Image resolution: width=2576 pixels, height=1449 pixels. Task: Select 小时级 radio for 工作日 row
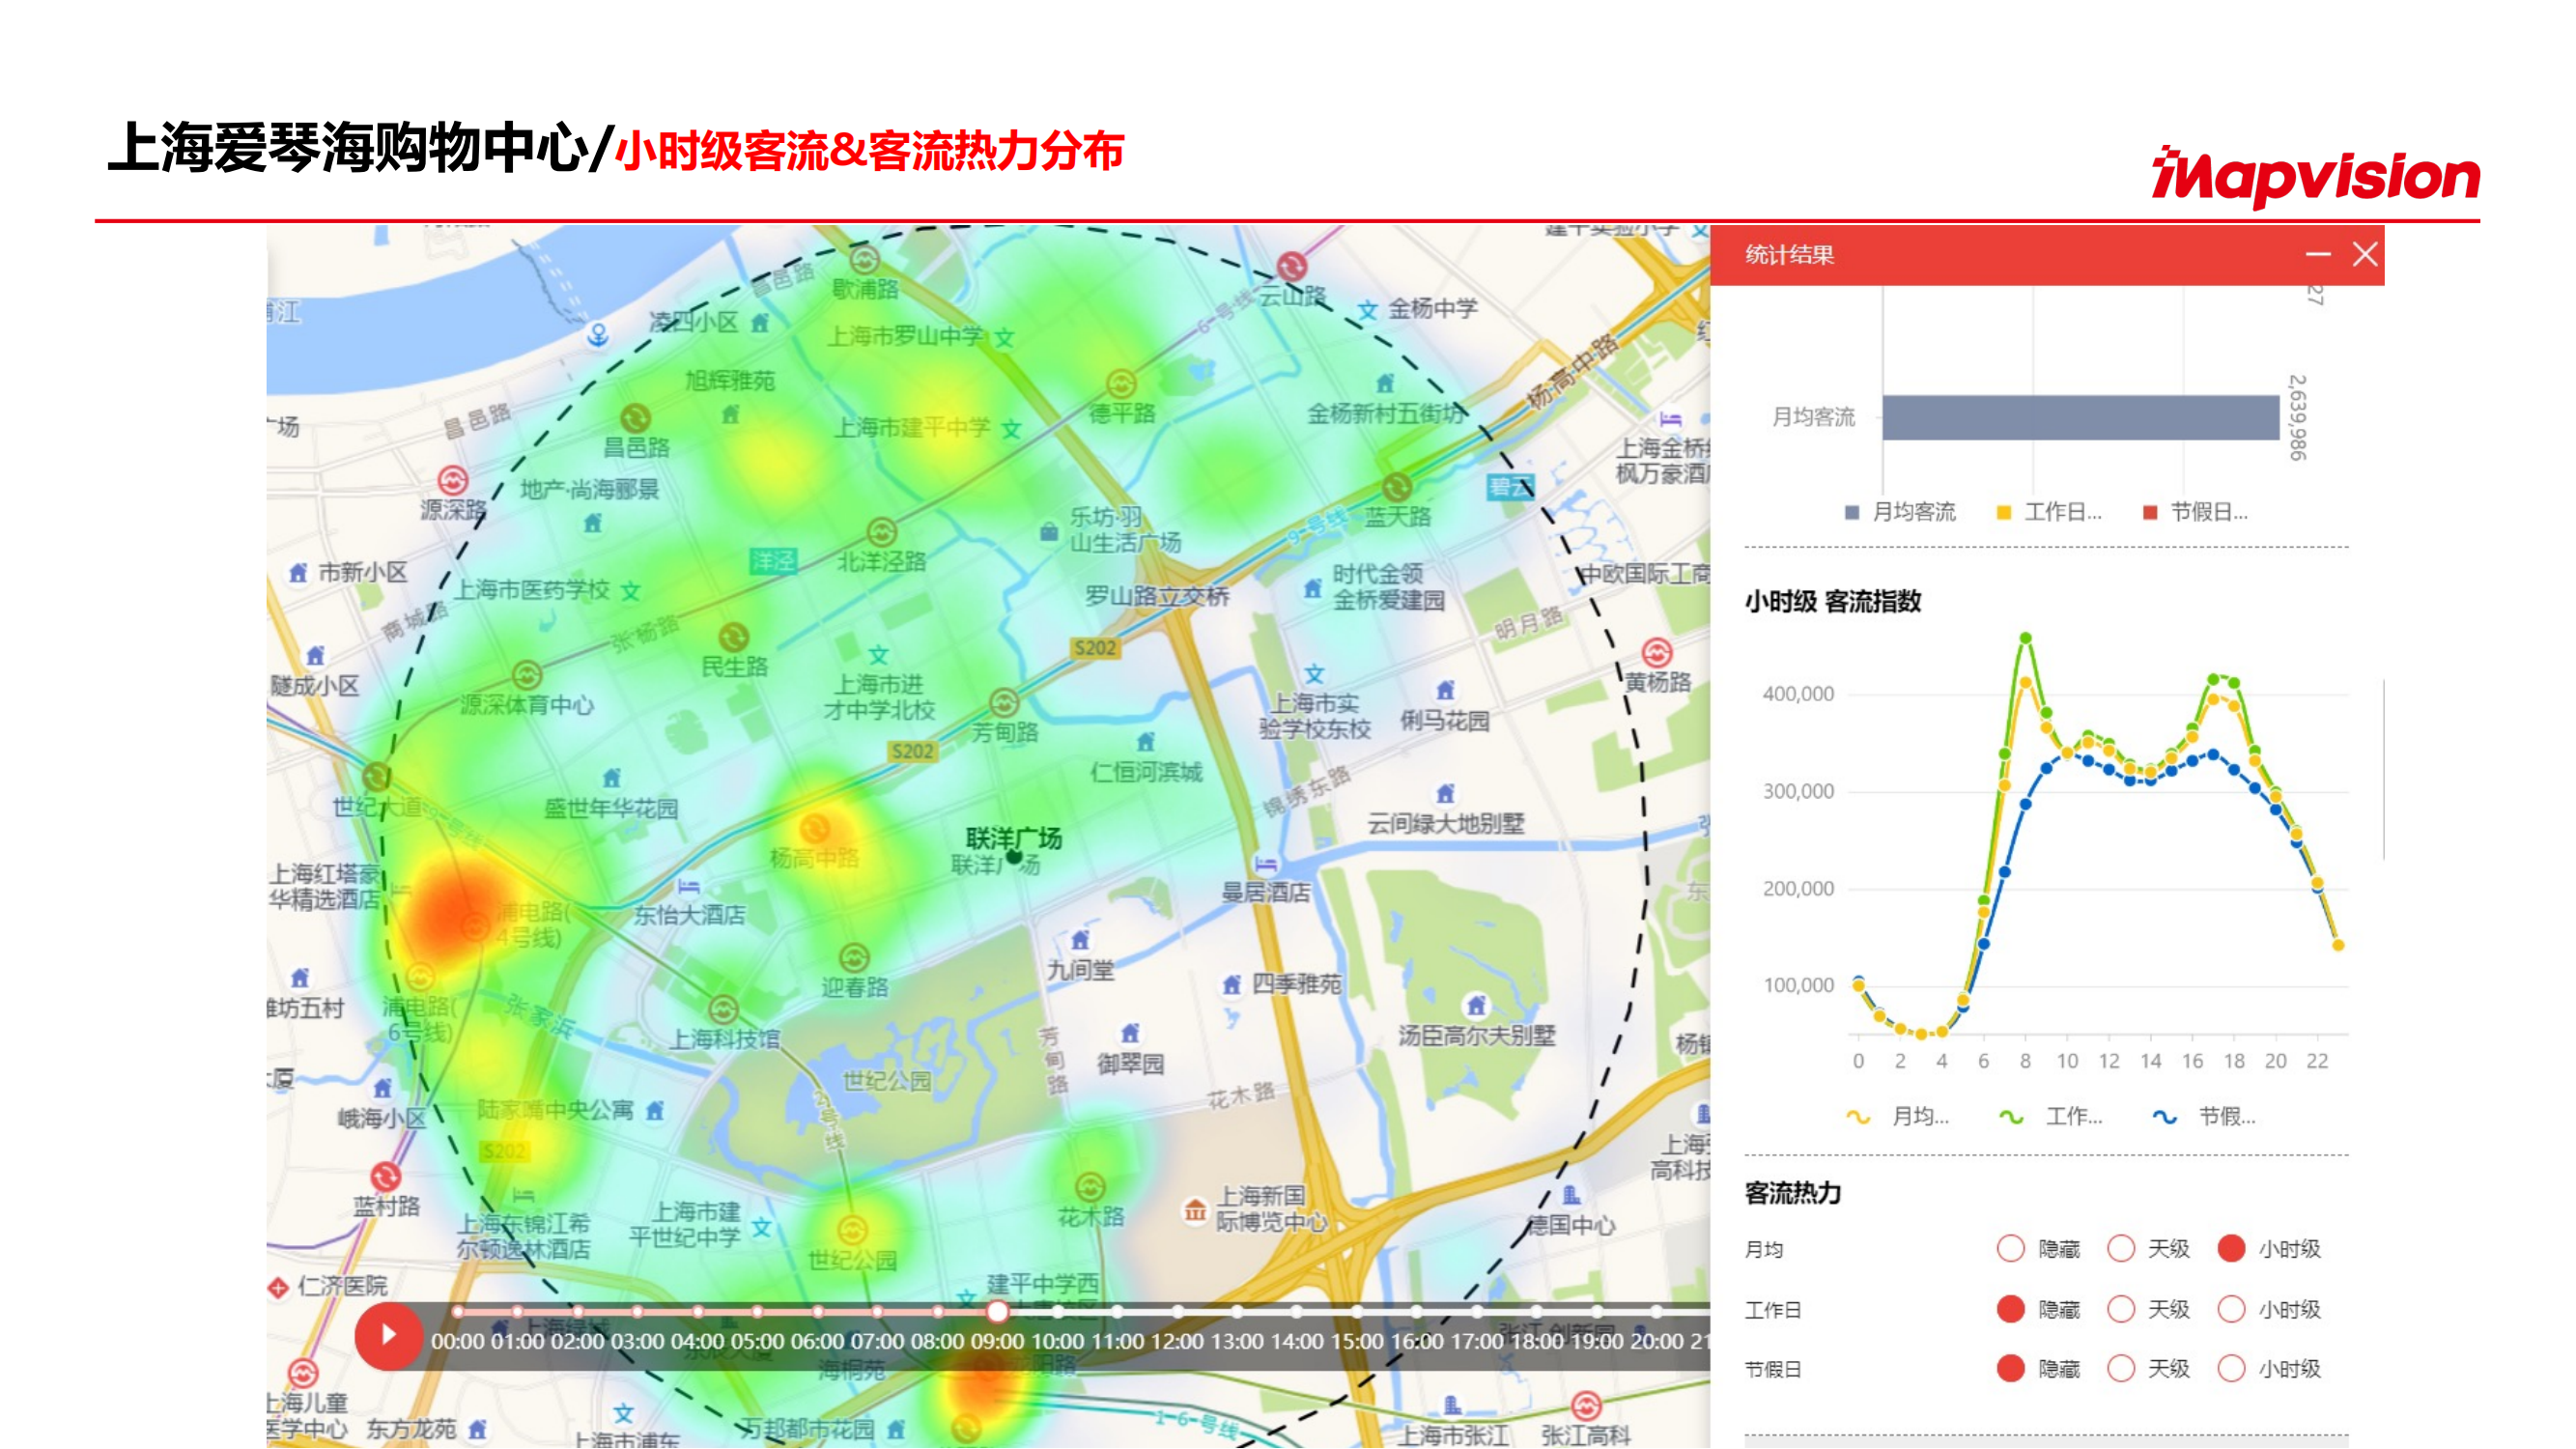click(2231, 1309)
